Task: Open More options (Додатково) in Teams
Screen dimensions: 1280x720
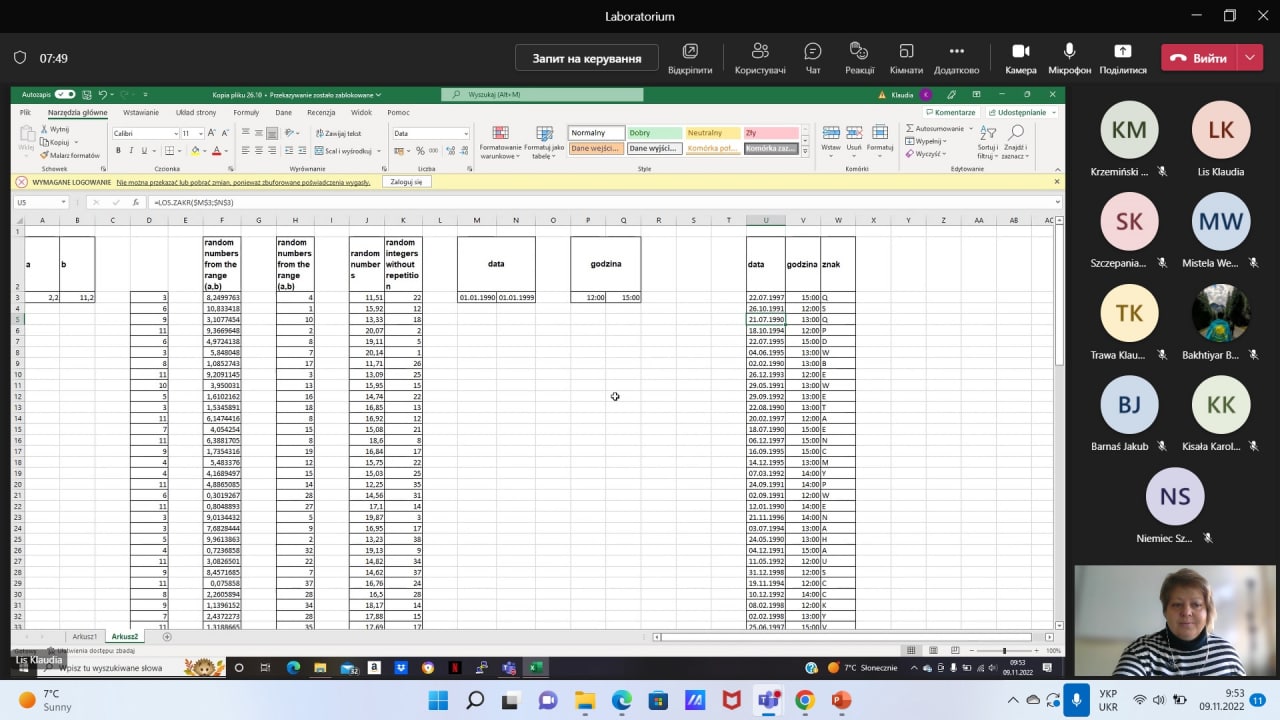Action: pyautogui.click(x=956, y=58)
